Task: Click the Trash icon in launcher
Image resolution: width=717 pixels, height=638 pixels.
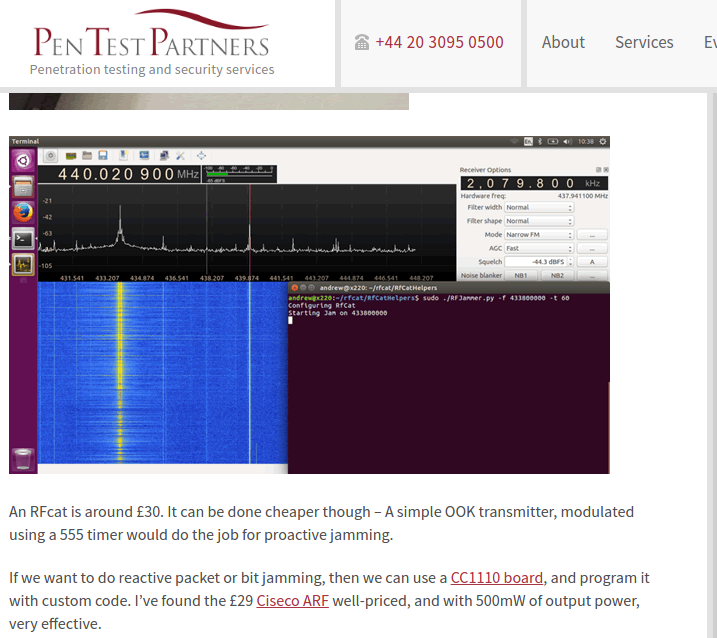Action: click(23, 460)
